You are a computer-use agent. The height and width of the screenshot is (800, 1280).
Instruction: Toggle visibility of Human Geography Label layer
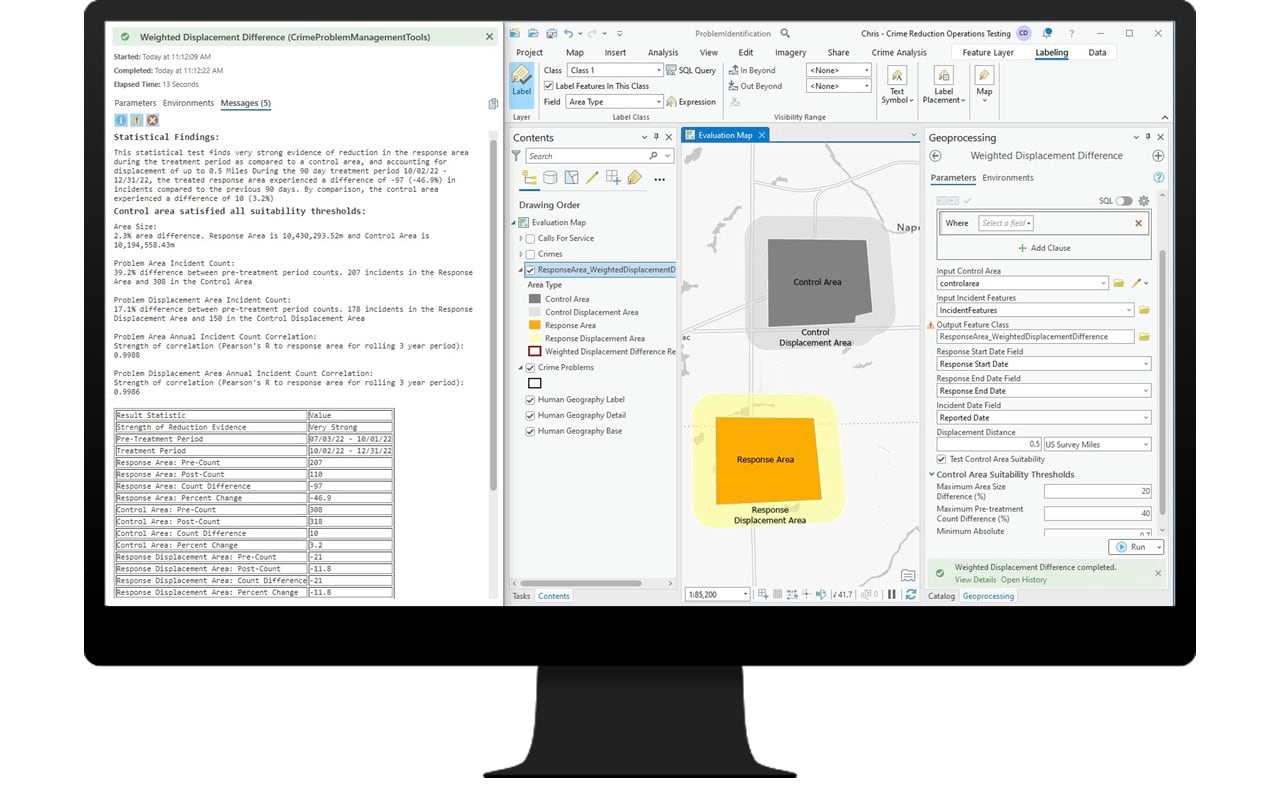530,400
